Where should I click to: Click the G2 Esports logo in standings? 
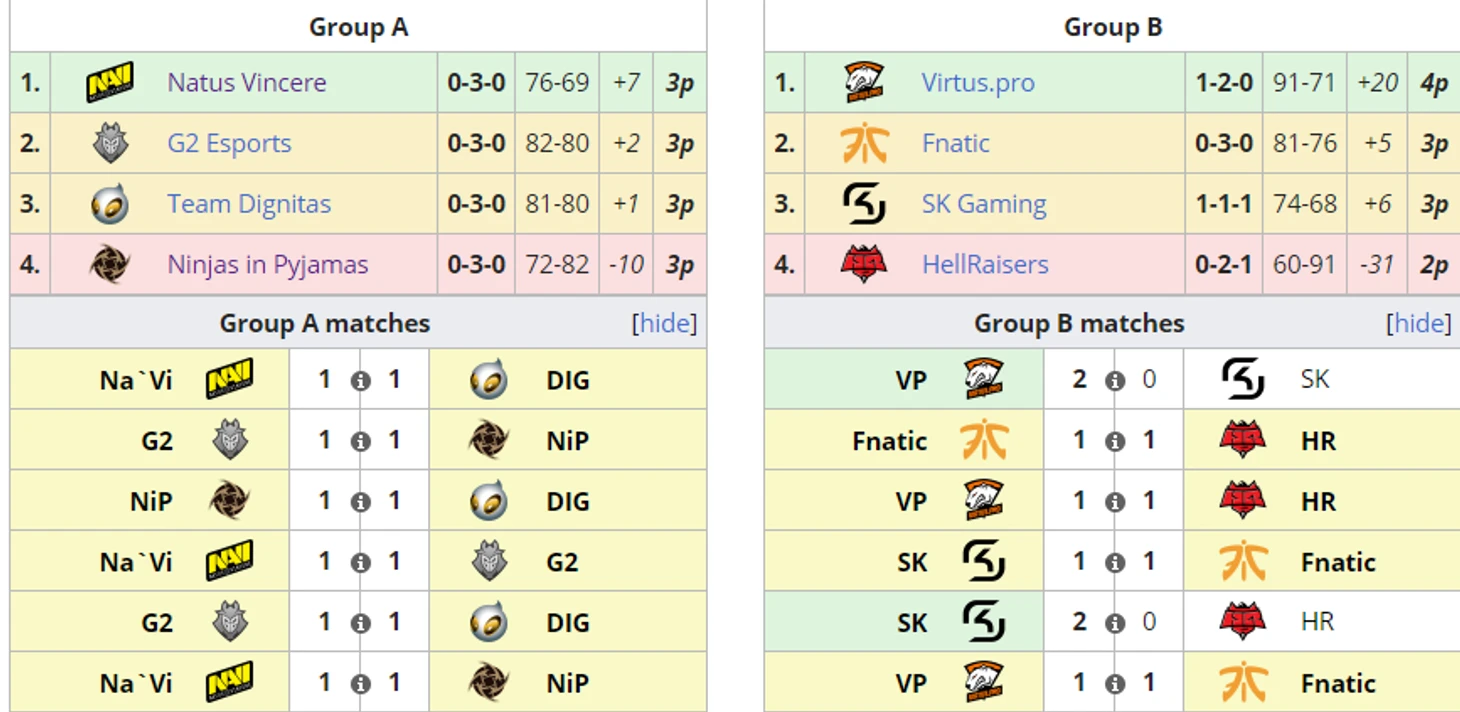pyautogui.click(x=110, y=143)
